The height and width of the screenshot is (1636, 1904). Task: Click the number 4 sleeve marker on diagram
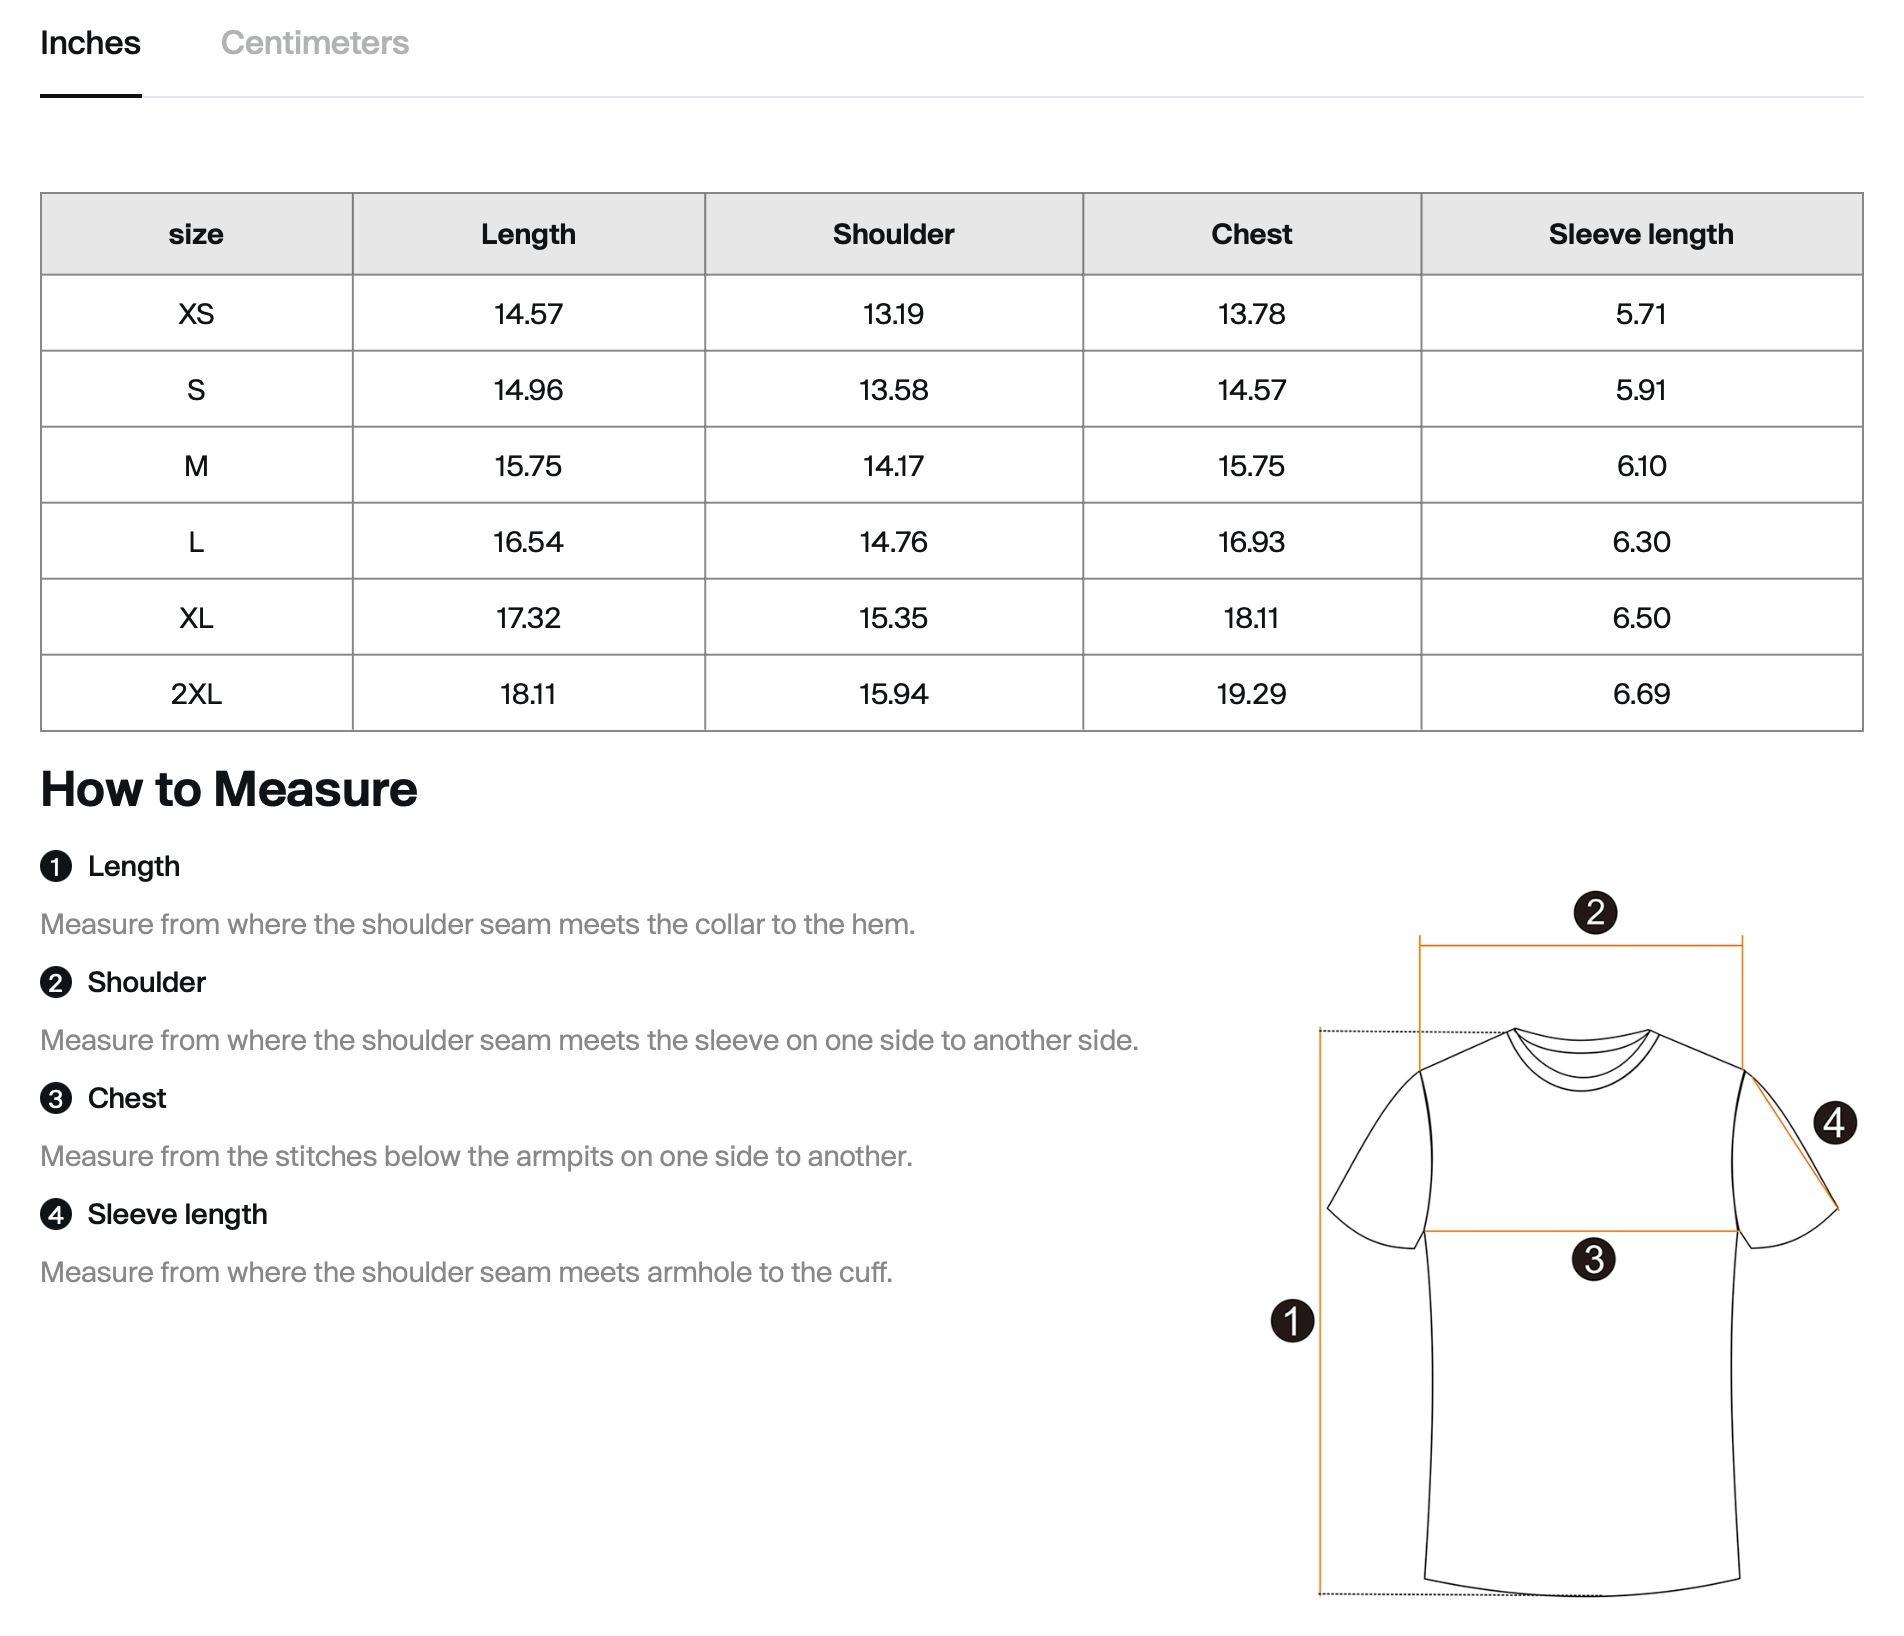click(x=1835, y=1122)
